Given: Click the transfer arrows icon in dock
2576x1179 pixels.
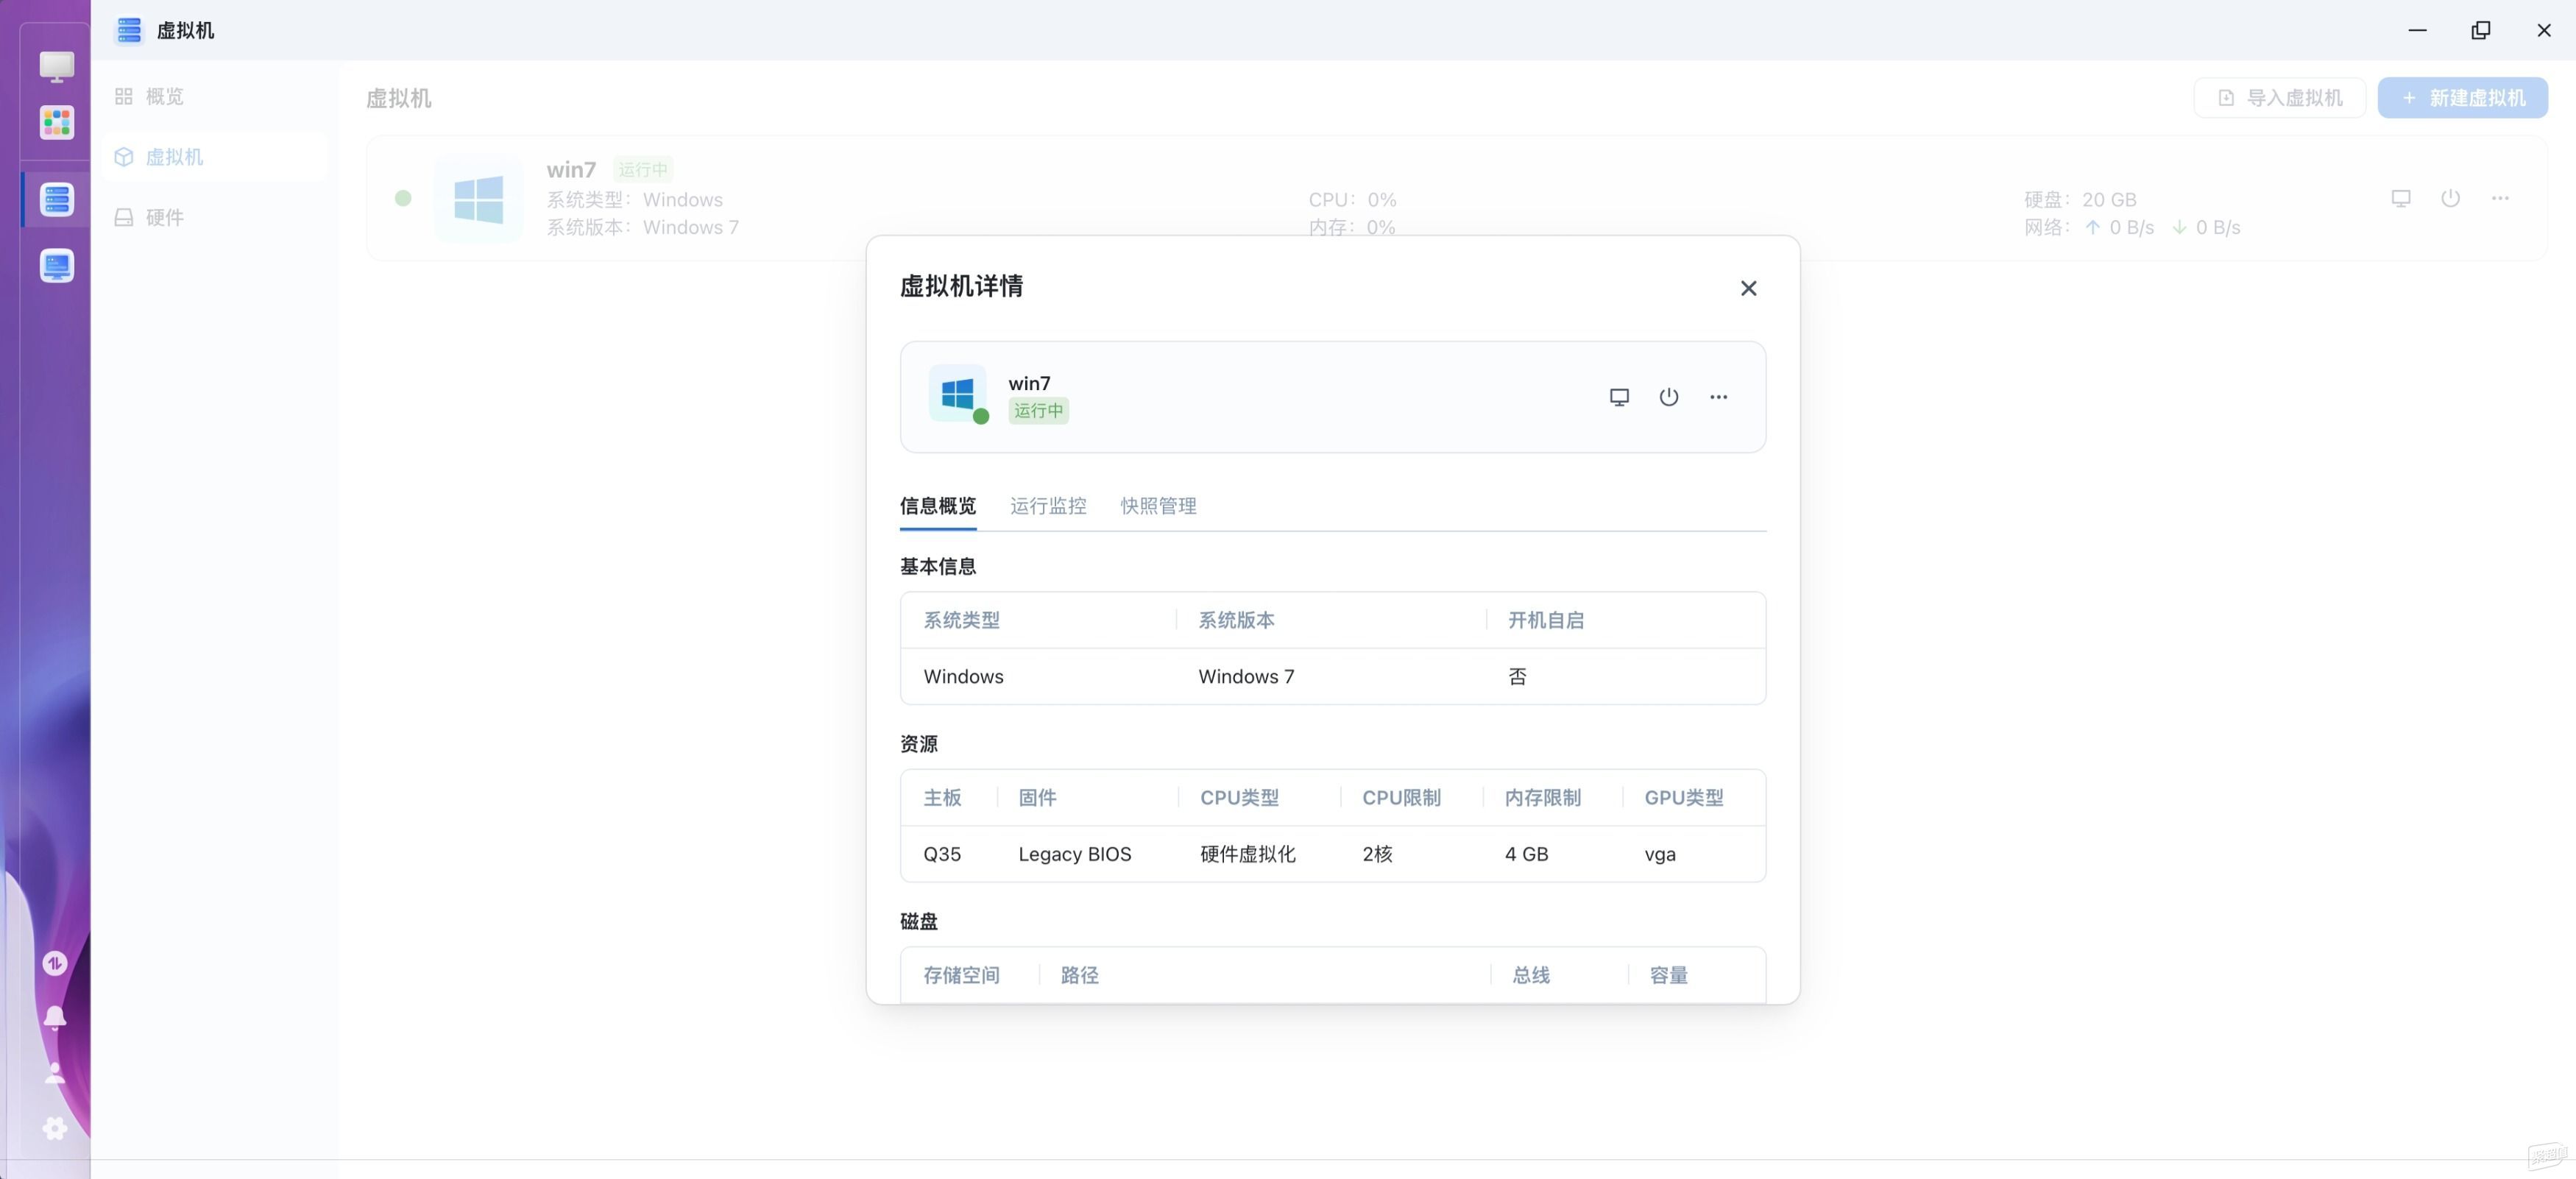Looking at the screenshot, I should tap(55, 963).
